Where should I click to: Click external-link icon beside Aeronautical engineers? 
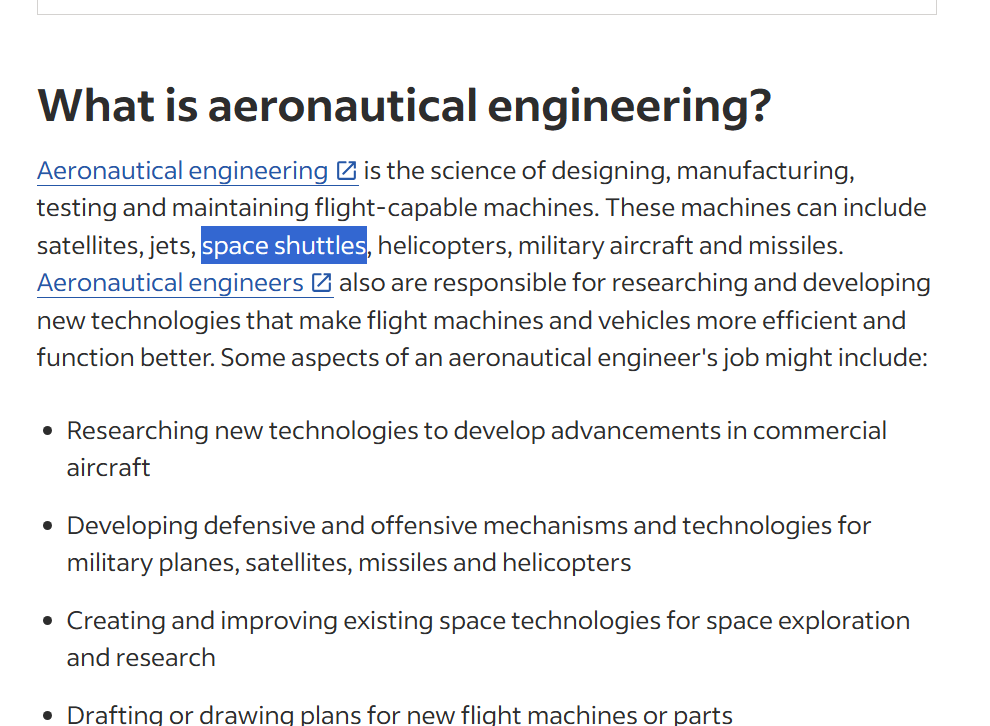(321, 283)
